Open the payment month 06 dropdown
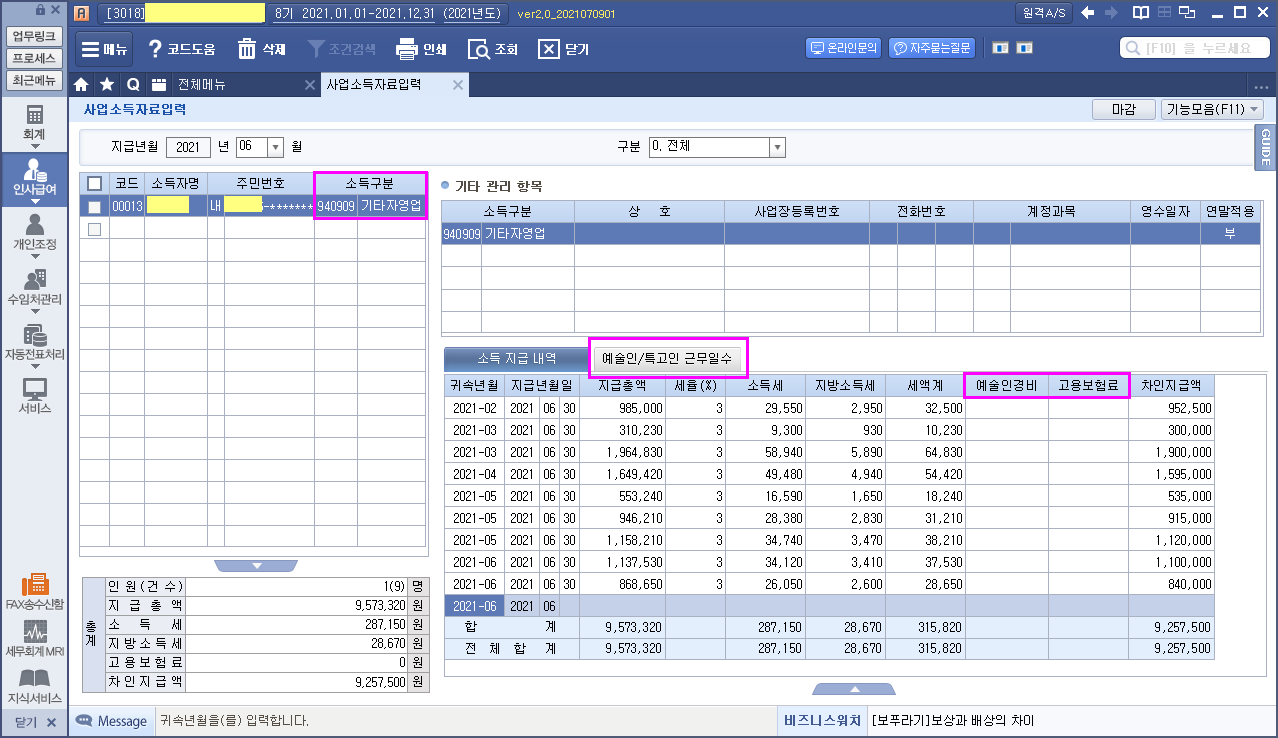This screenshot has height=738, width=1278. 276,147
